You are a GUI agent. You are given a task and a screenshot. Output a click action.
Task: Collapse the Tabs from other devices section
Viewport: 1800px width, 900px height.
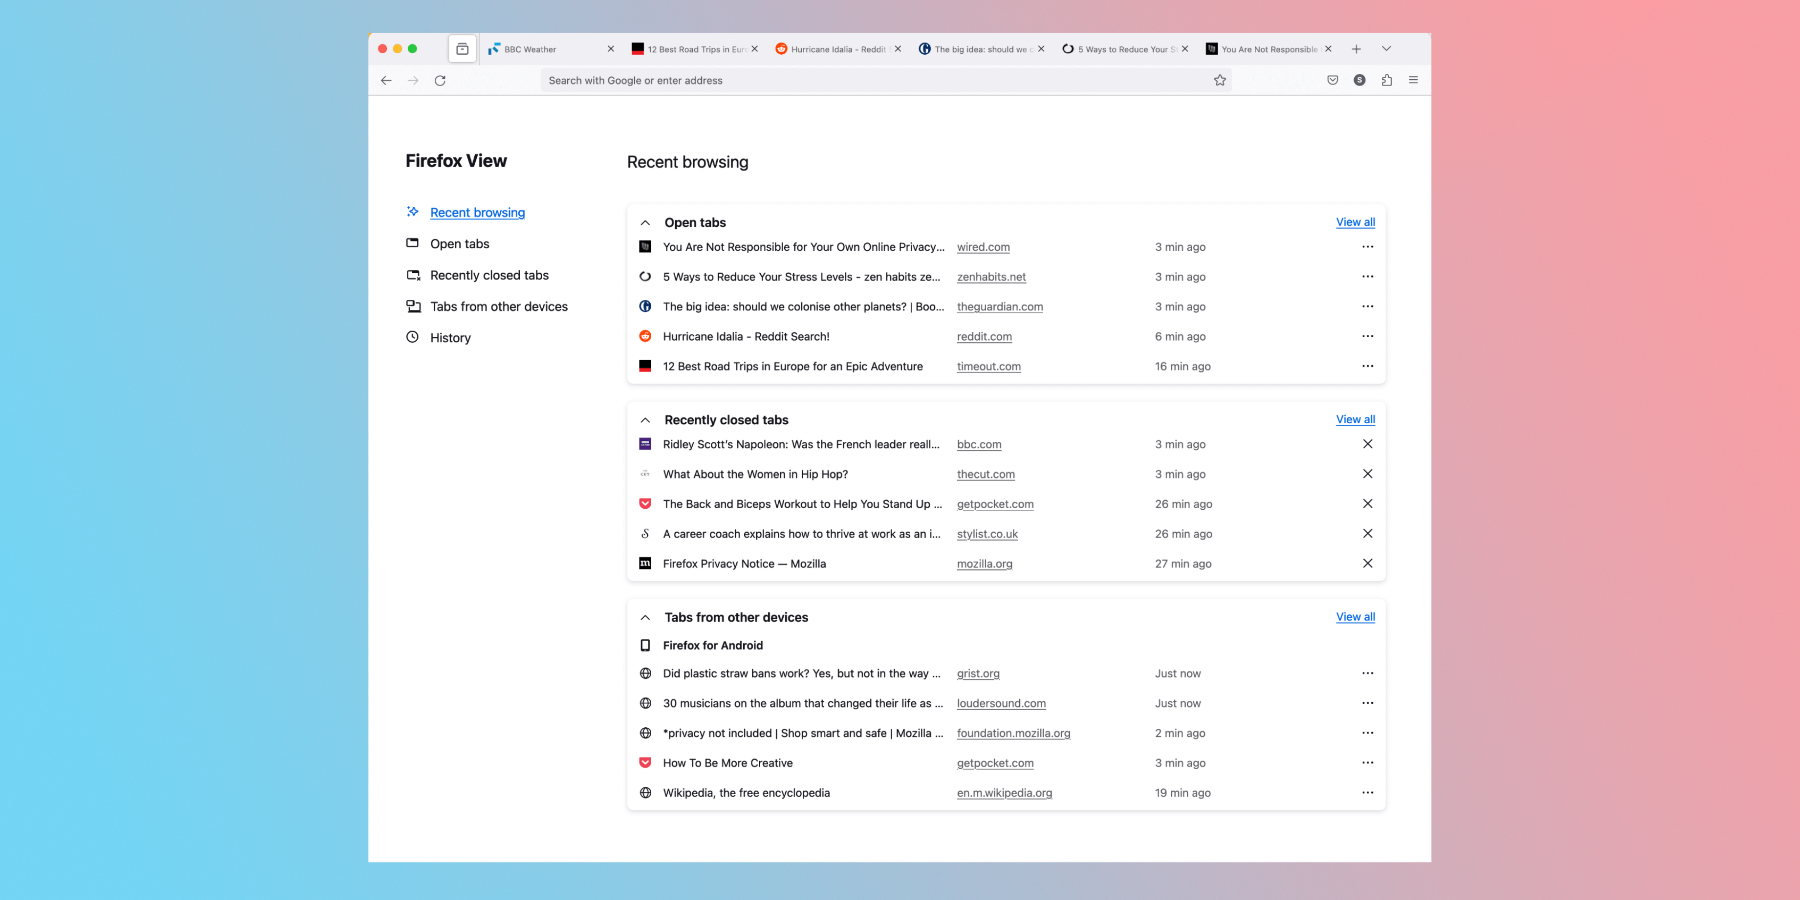click(x=645, y=618)
